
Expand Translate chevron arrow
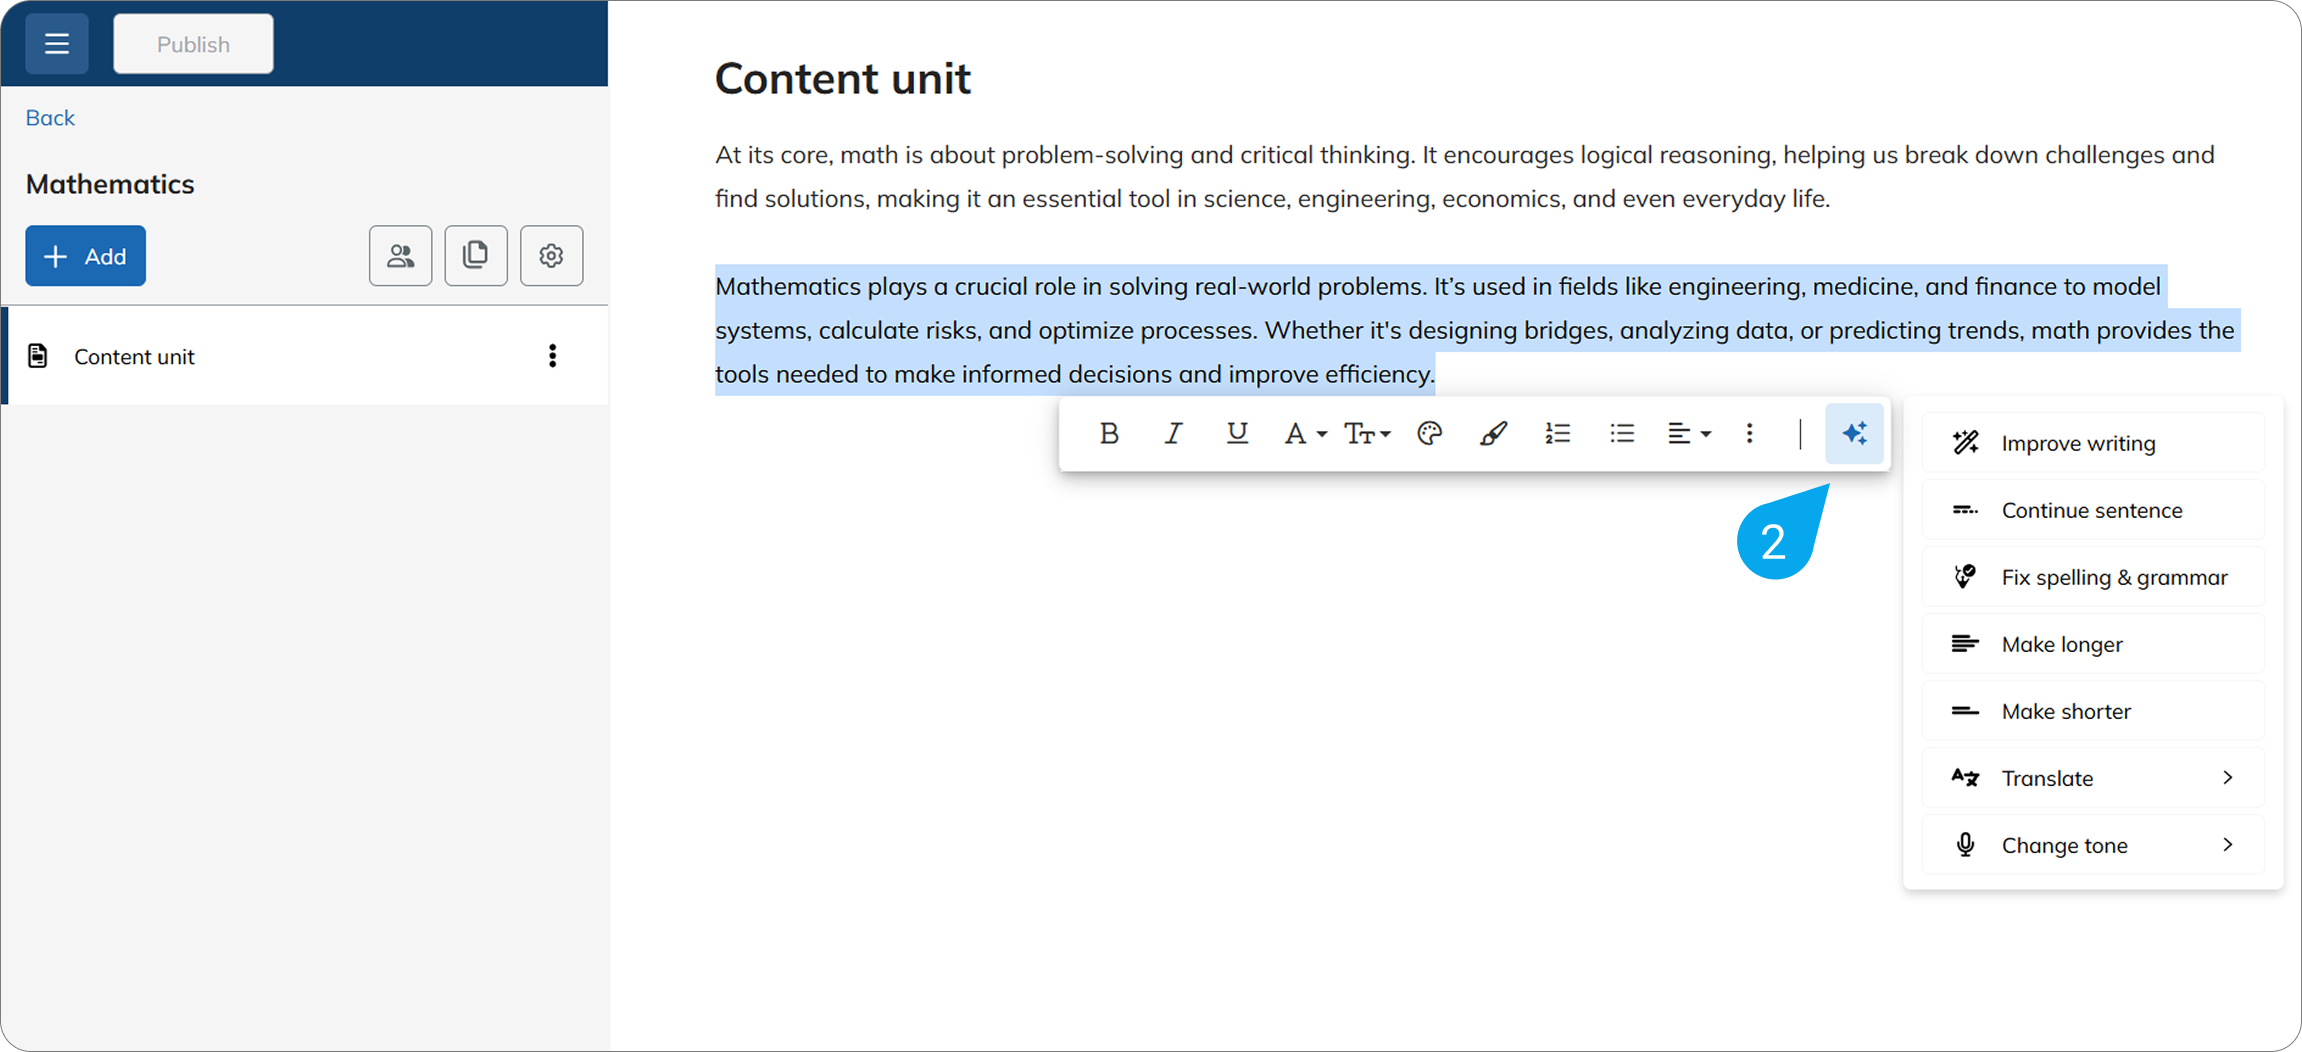pyautogui.click(x=2228, y=778)
